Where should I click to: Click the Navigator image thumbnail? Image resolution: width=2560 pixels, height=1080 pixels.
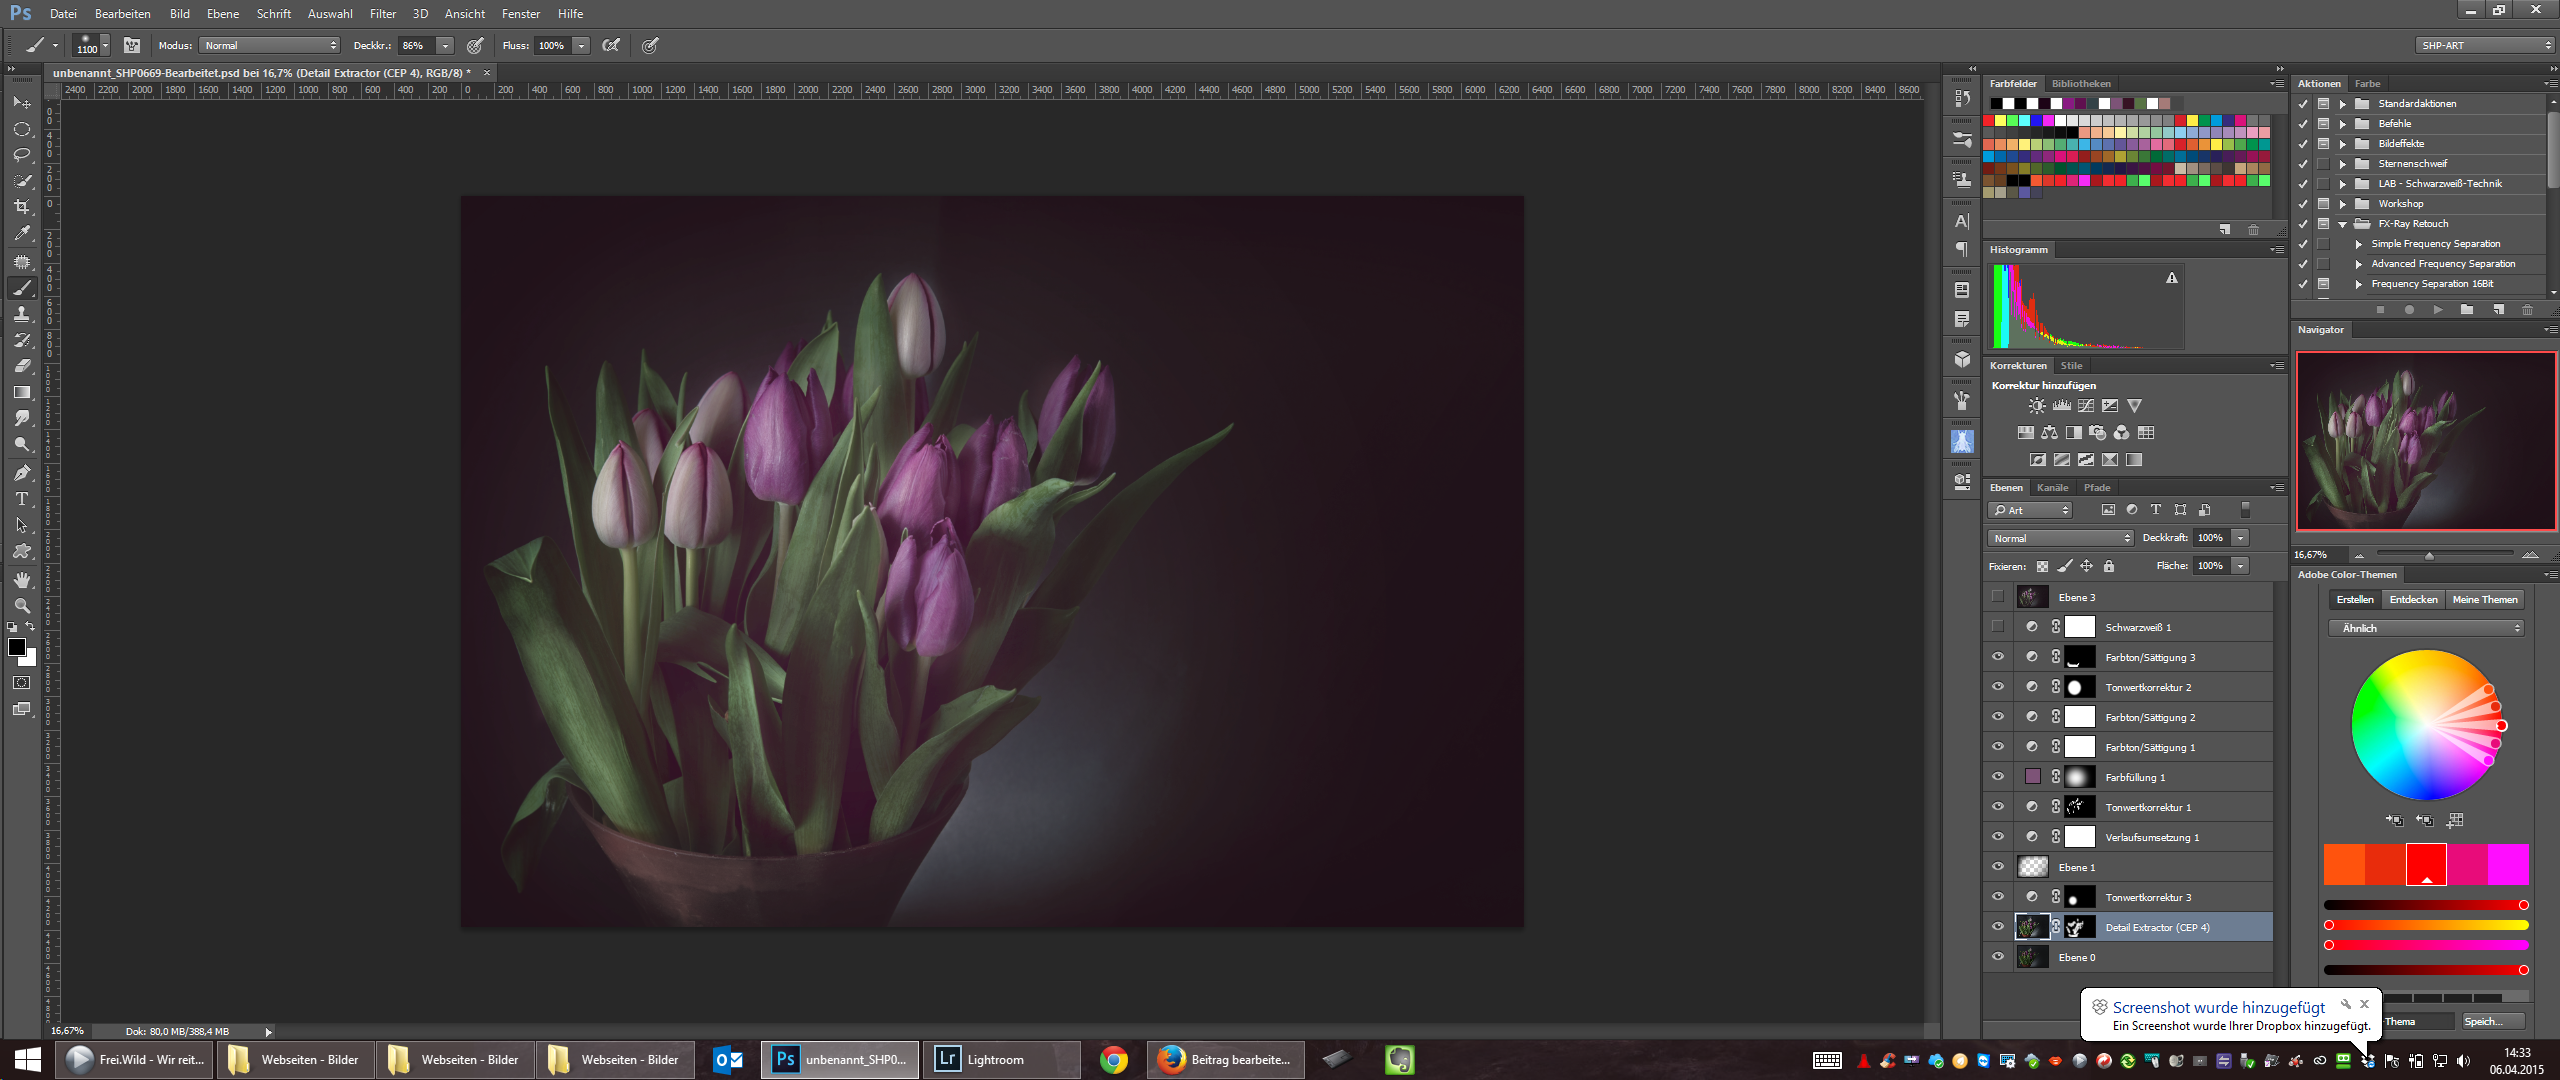click(x=2426, y=441)
